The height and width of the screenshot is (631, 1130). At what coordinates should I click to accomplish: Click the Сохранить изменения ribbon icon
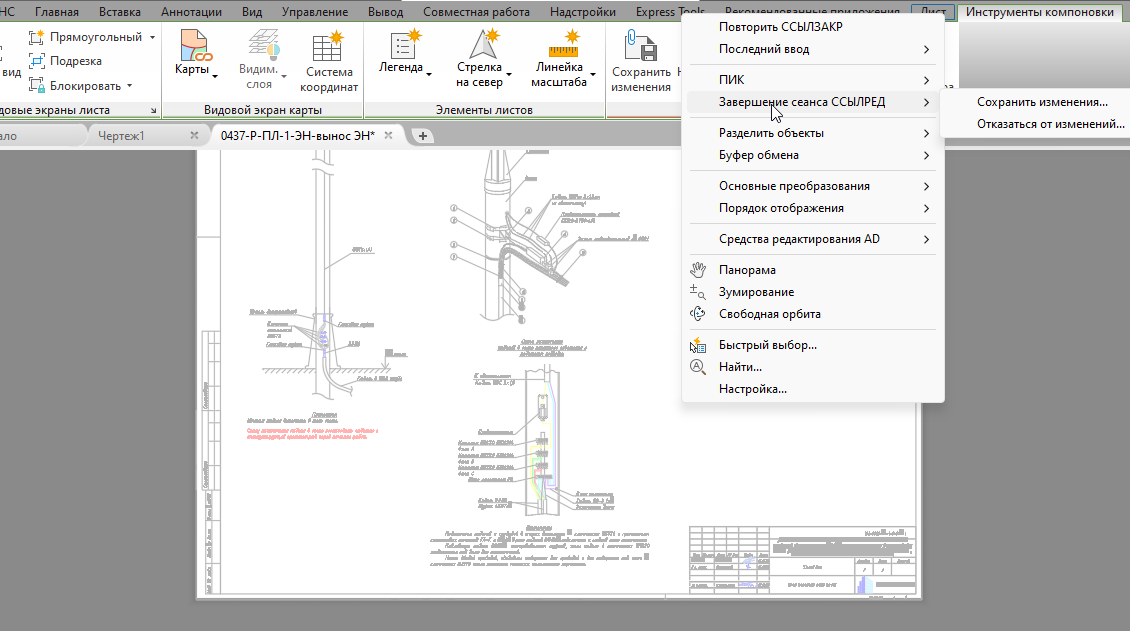tap(641, 46)
